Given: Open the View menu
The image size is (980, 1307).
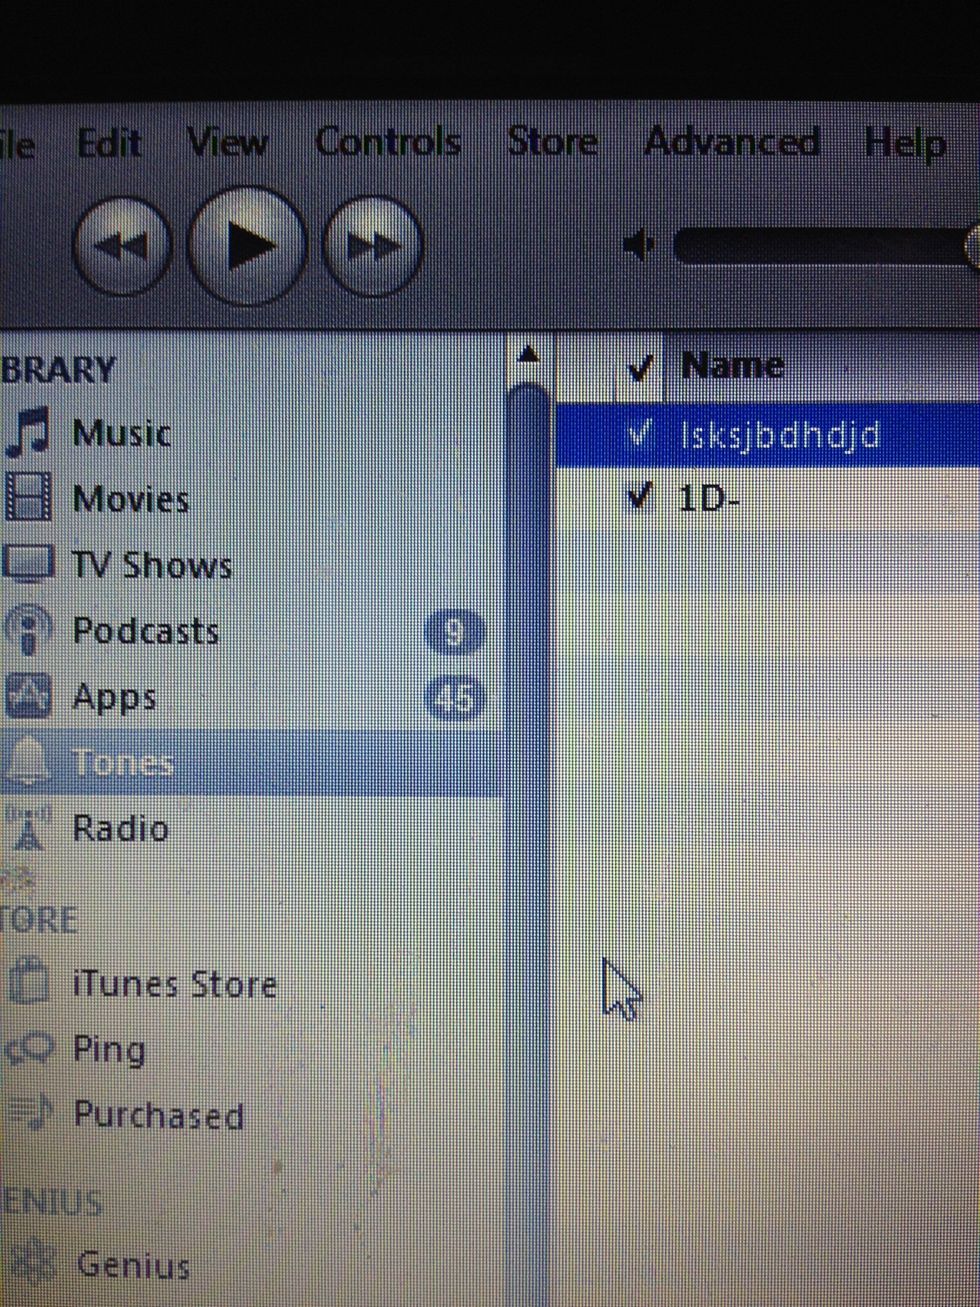Looking at the screenshot, I should [228, 143].
